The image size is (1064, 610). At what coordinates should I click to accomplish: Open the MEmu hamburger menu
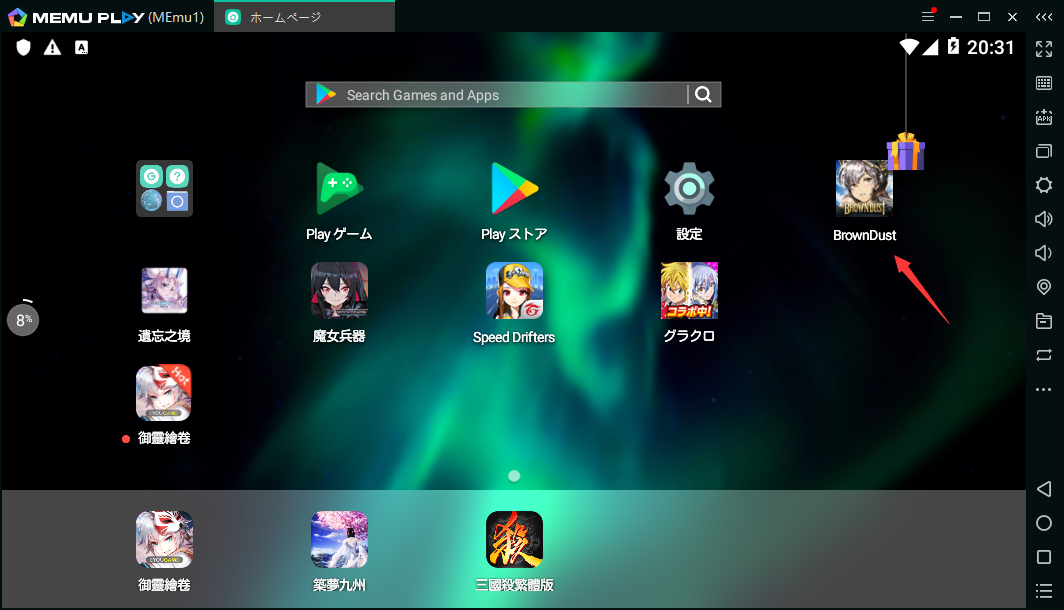[928, 17]
